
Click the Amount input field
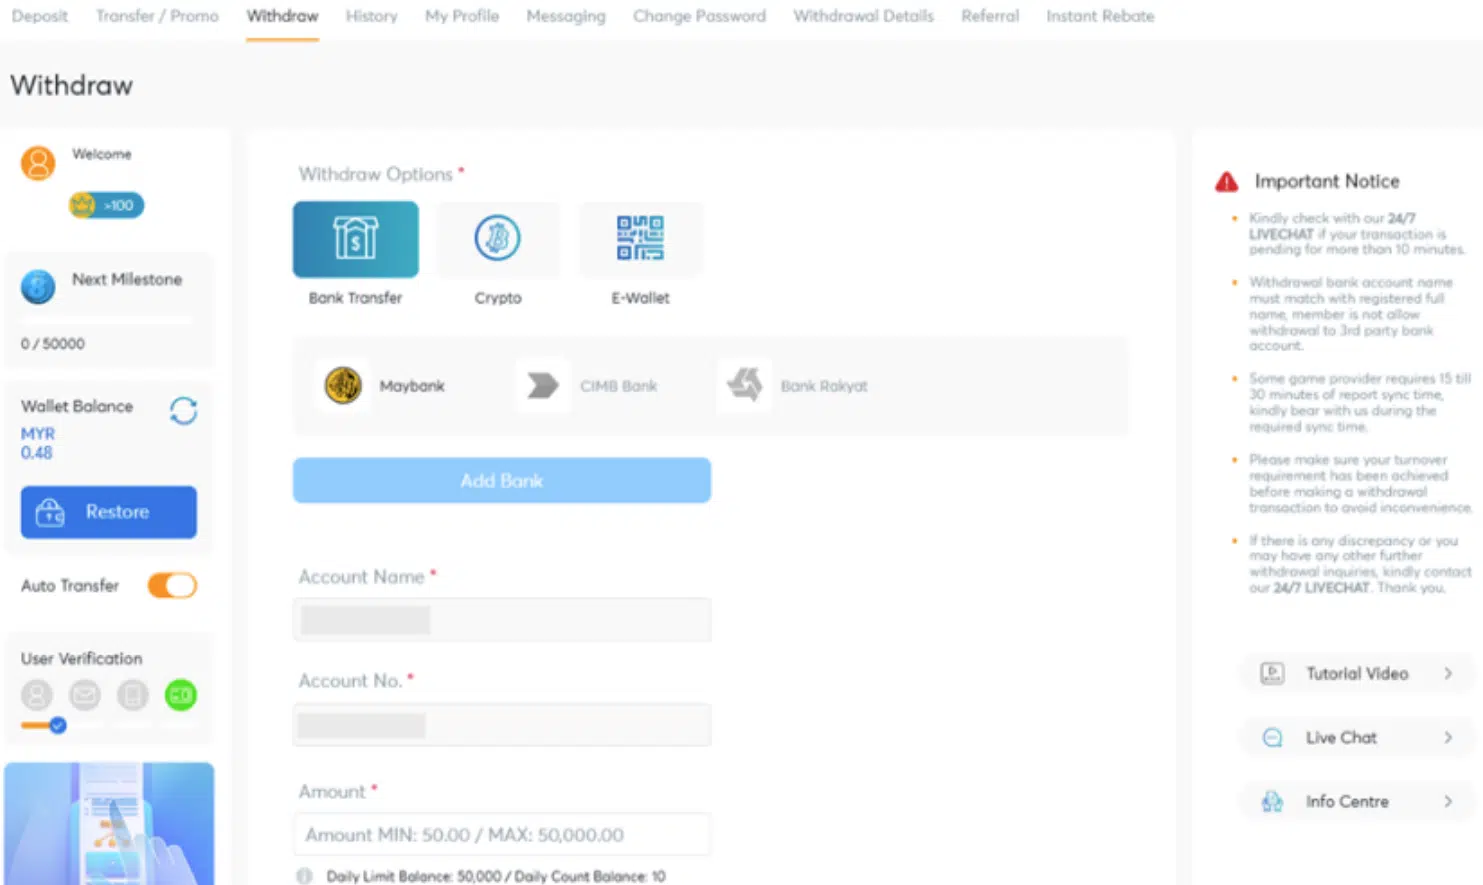502,834
